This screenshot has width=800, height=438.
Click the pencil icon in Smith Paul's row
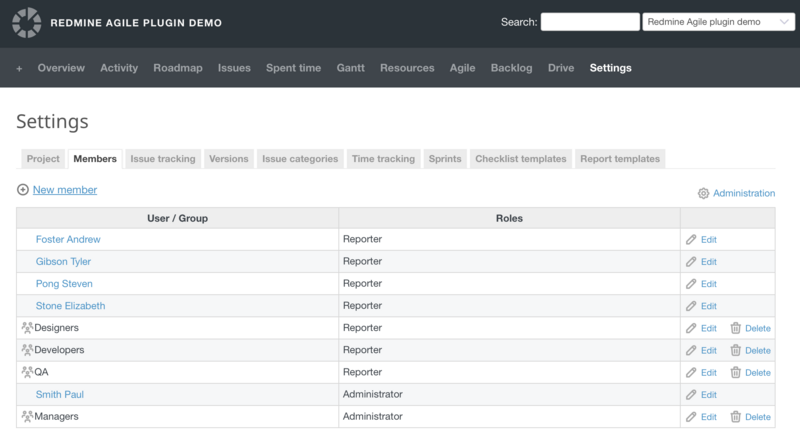(x=691, y=394)
